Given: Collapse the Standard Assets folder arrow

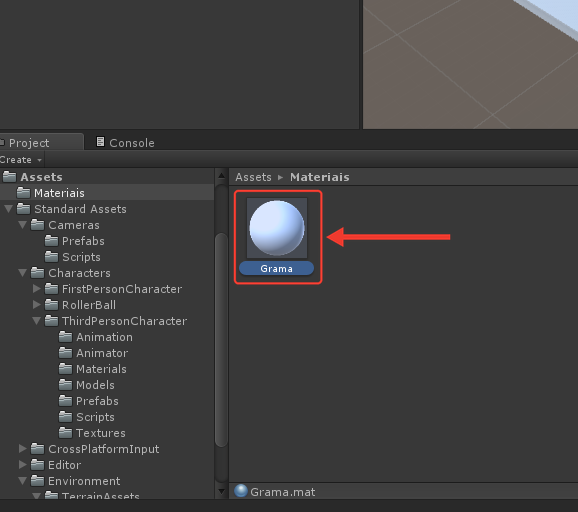Looking at the screenshot, I should click(x=8, y=209).
